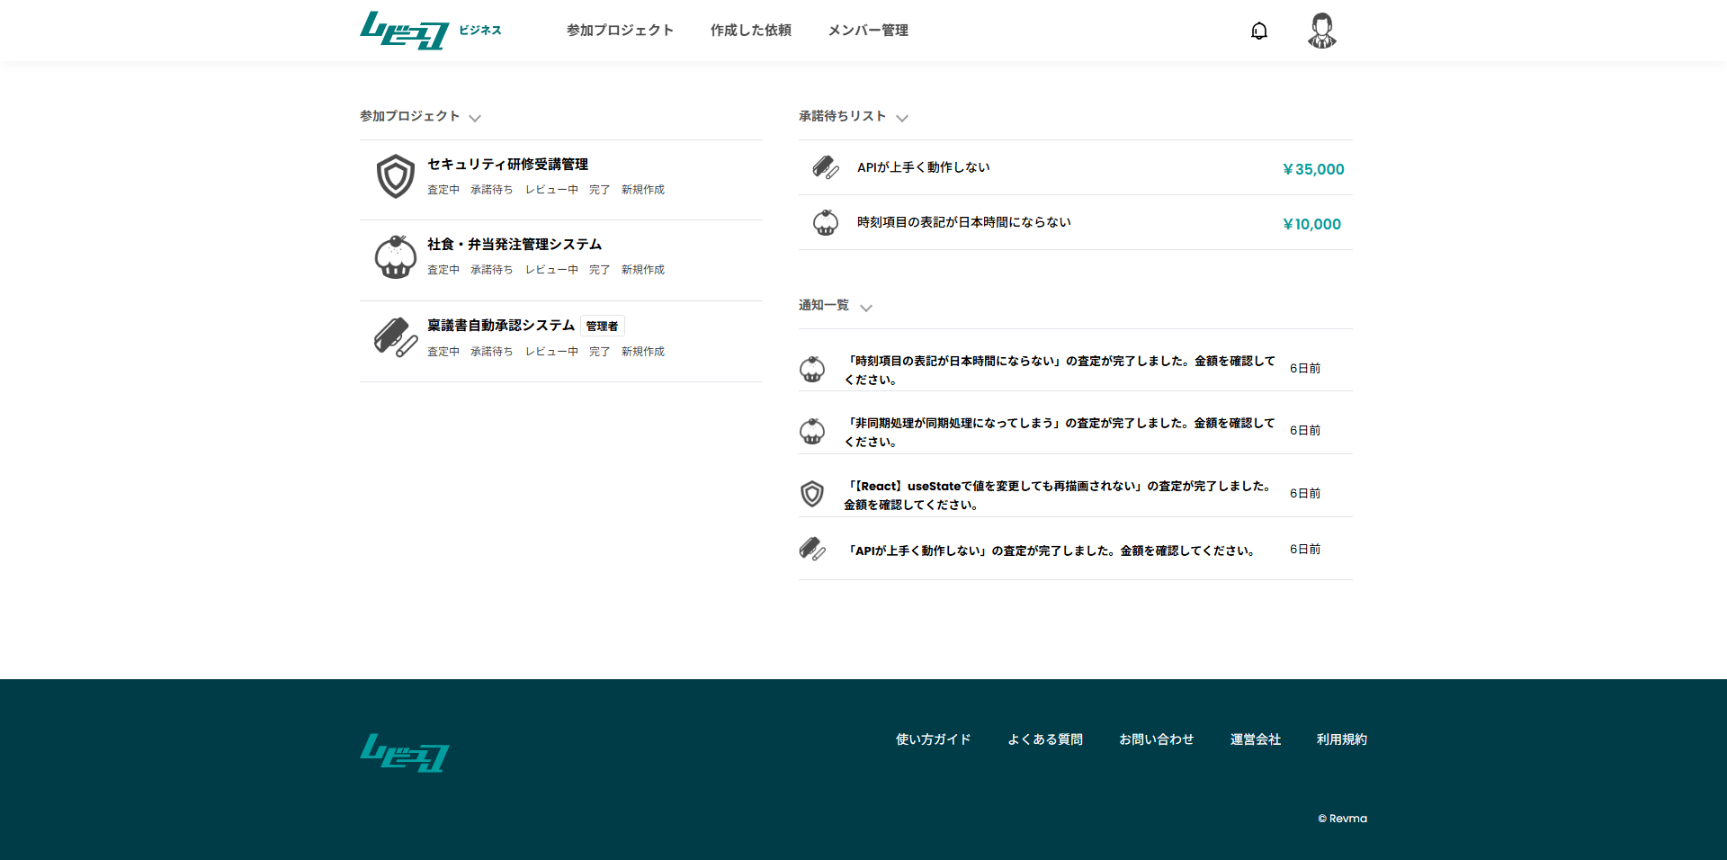The image size is (1727, 860).
Task: Select 新規作成 under 稟議書自動承認システム
Action: [642, 352]
